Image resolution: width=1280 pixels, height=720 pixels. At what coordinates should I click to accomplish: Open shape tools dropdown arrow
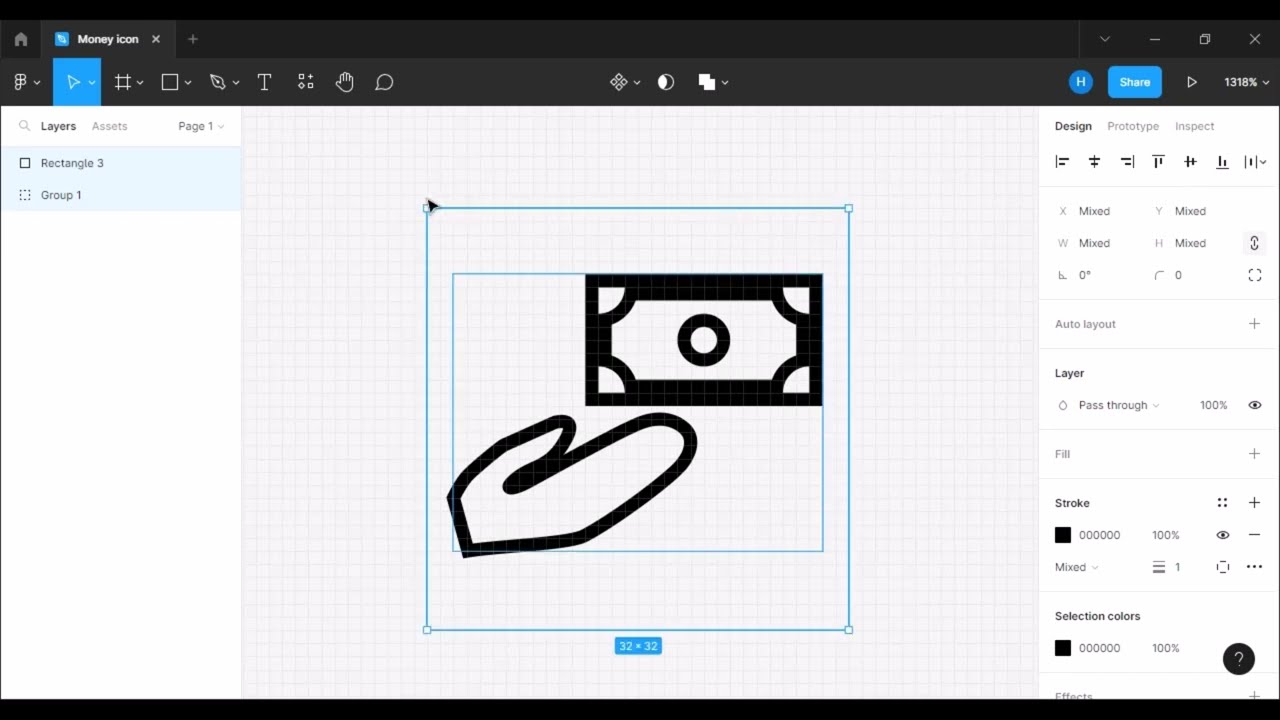pos(187,83)
